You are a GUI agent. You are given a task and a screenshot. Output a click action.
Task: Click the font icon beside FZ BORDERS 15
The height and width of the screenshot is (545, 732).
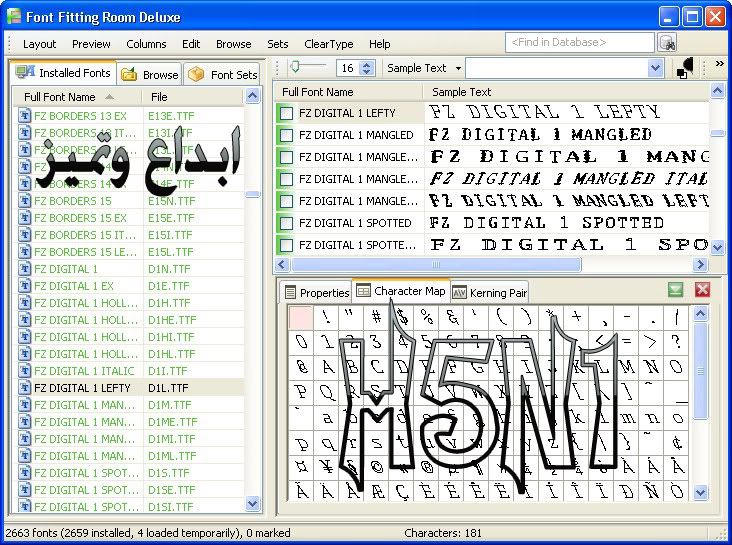click(x=25, y=200)
